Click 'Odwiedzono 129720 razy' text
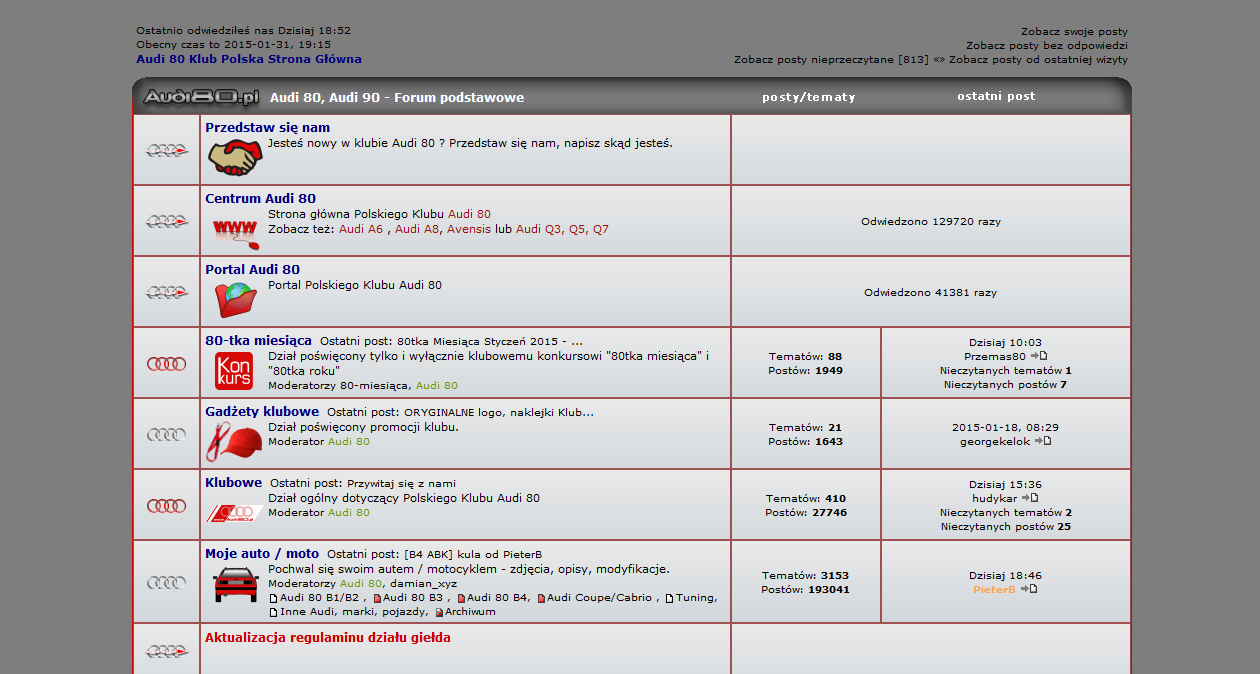1260x674 pixels. pyautogui.click(x=931, y=222)
